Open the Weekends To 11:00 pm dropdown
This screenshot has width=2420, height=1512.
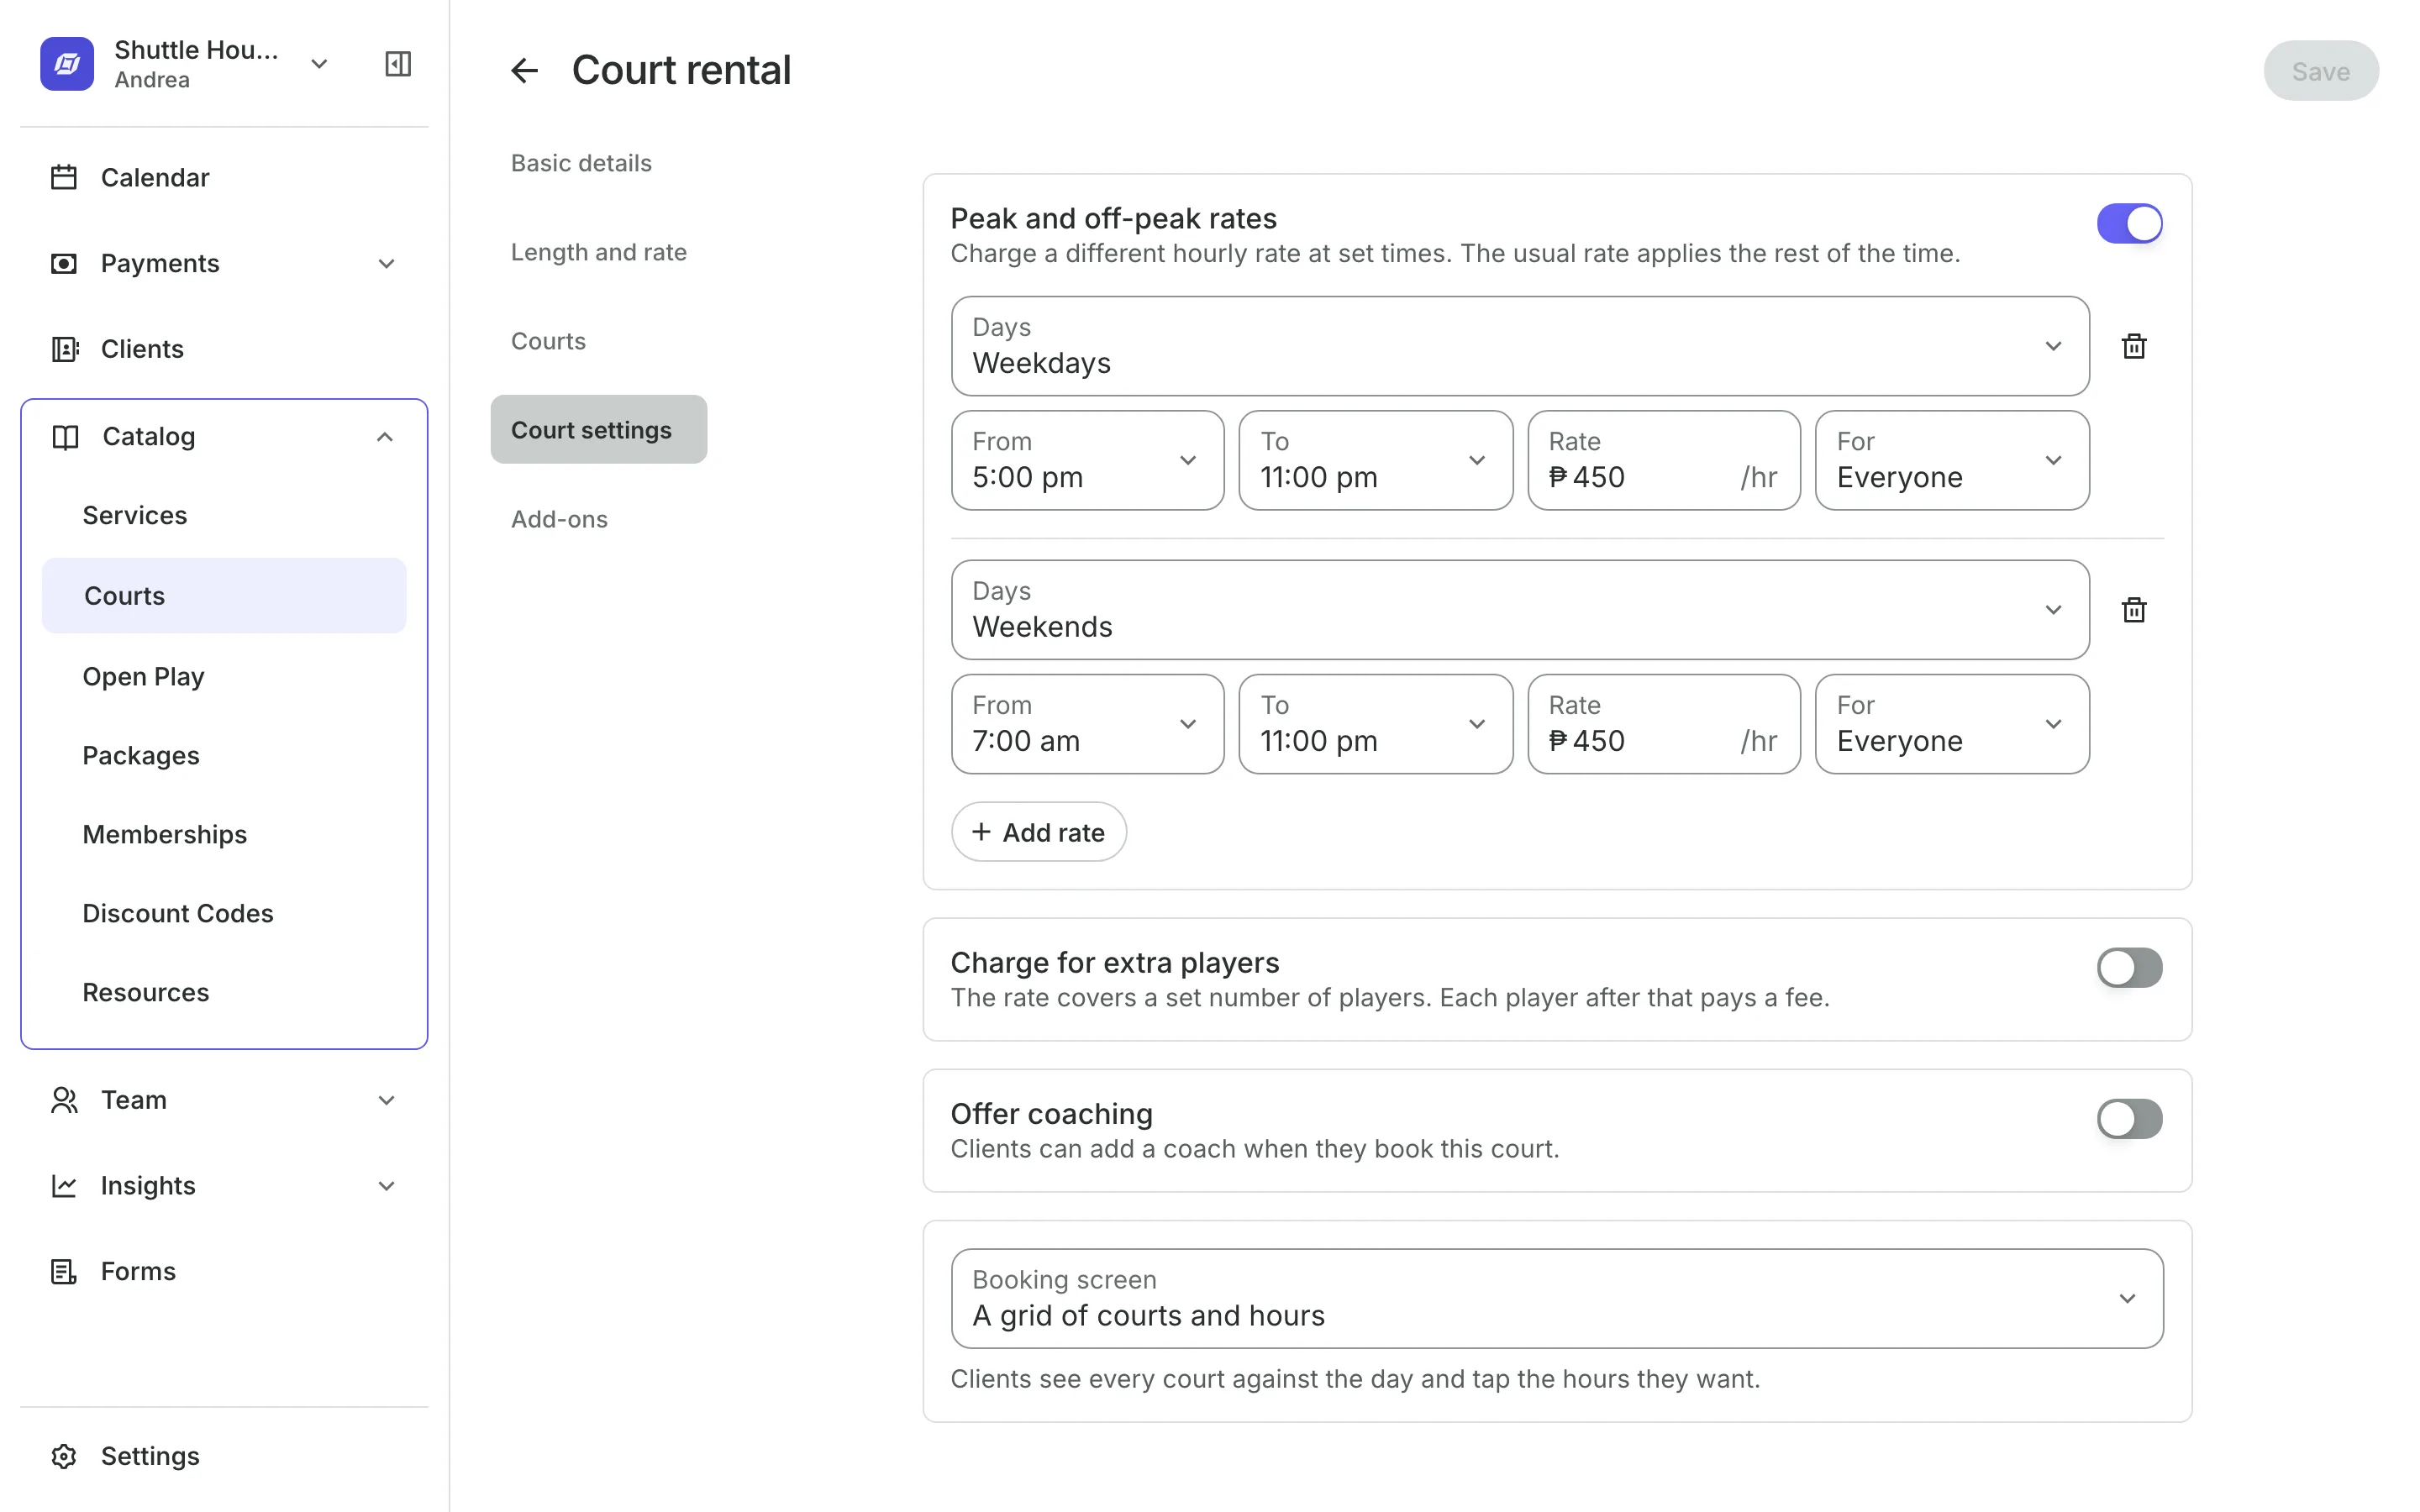[x=1376, y=724]
